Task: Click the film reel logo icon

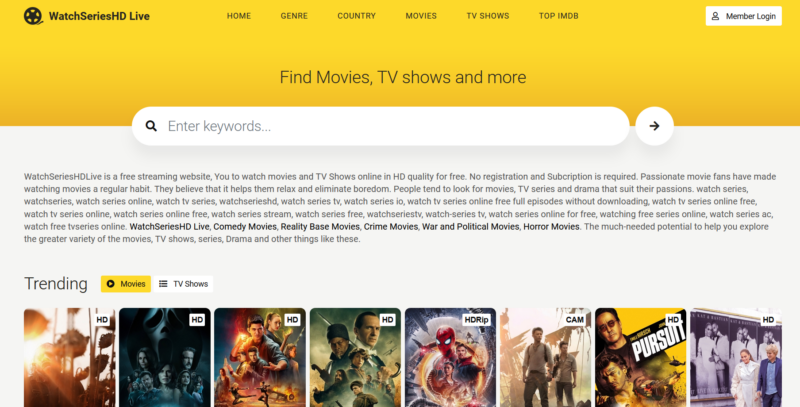Action: point(33,16)
